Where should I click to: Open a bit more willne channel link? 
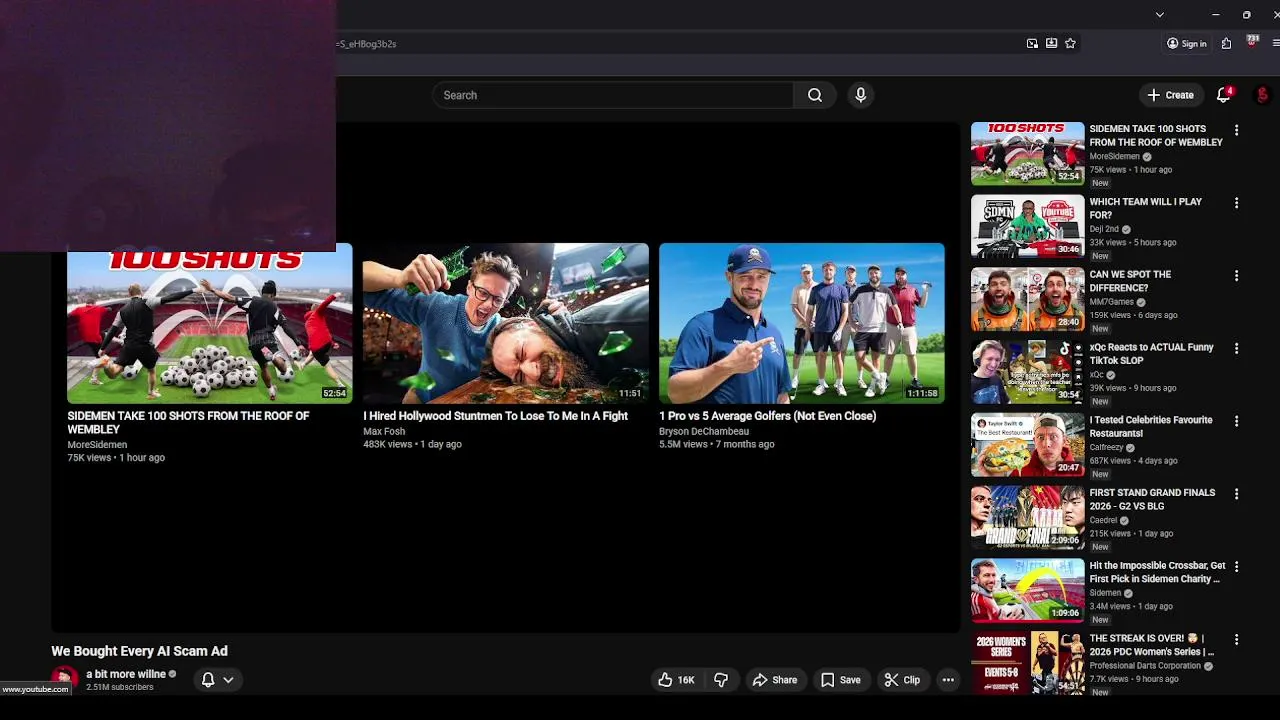[x=126, y=675]
